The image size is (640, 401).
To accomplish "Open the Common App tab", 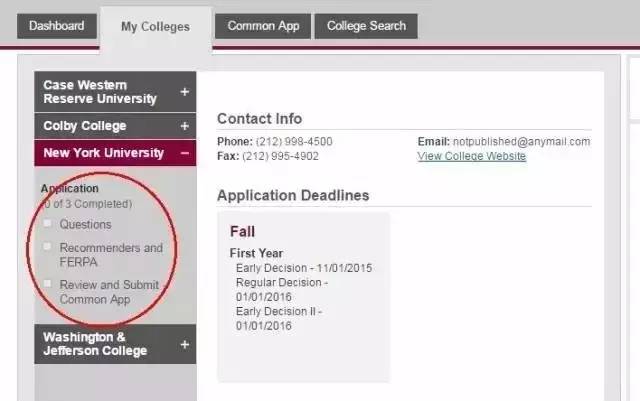I will tap(264, 26).
